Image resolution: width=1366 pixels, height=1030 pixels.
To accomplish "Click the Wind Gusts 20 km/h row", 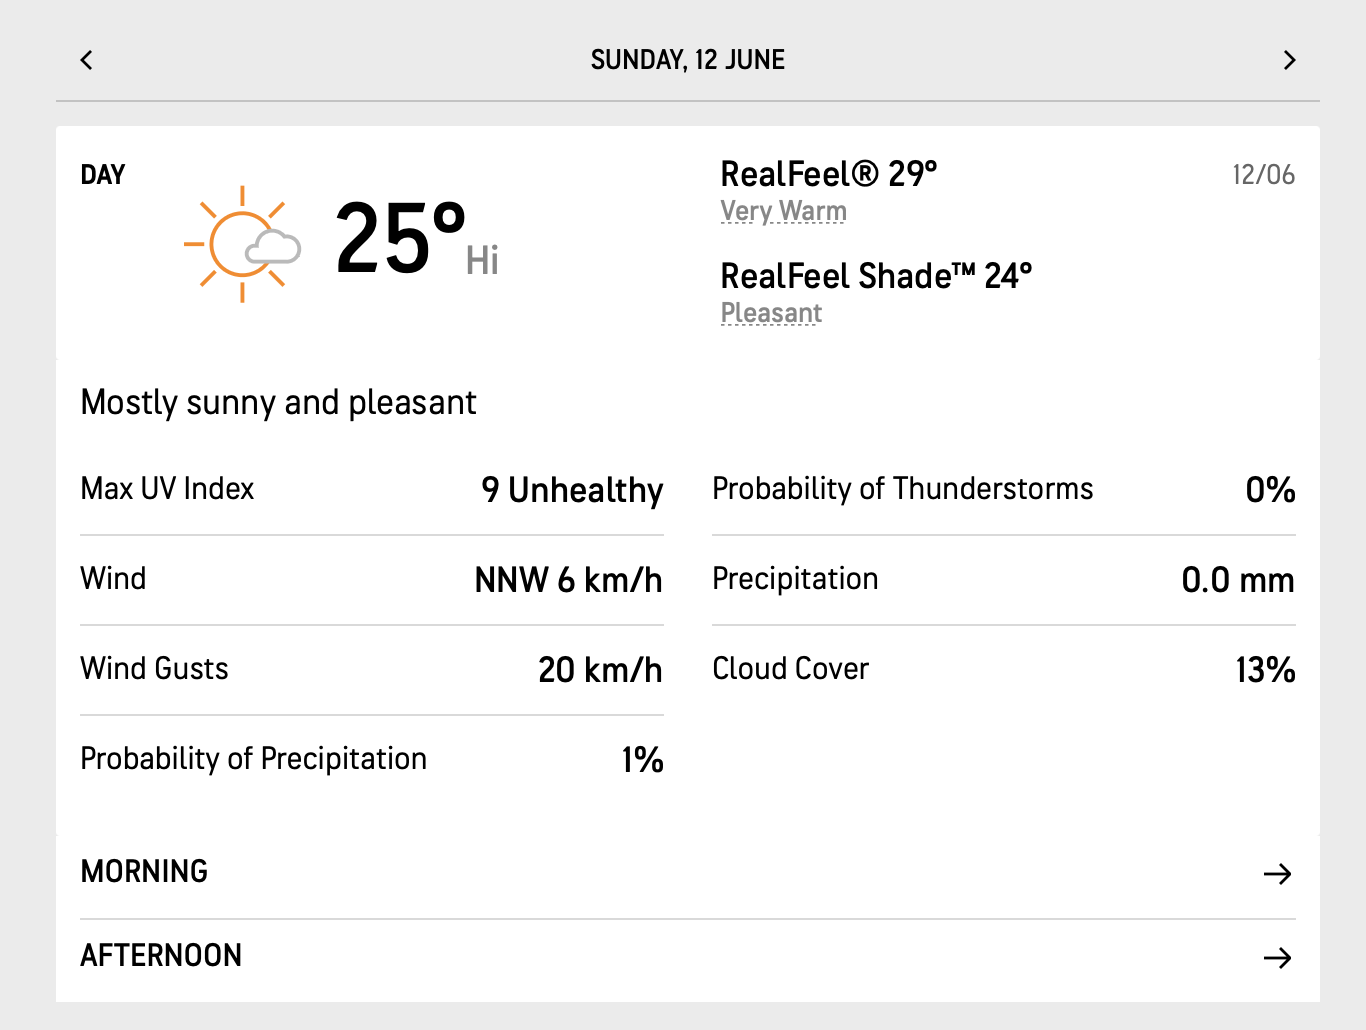I will (x=371, y=669).
